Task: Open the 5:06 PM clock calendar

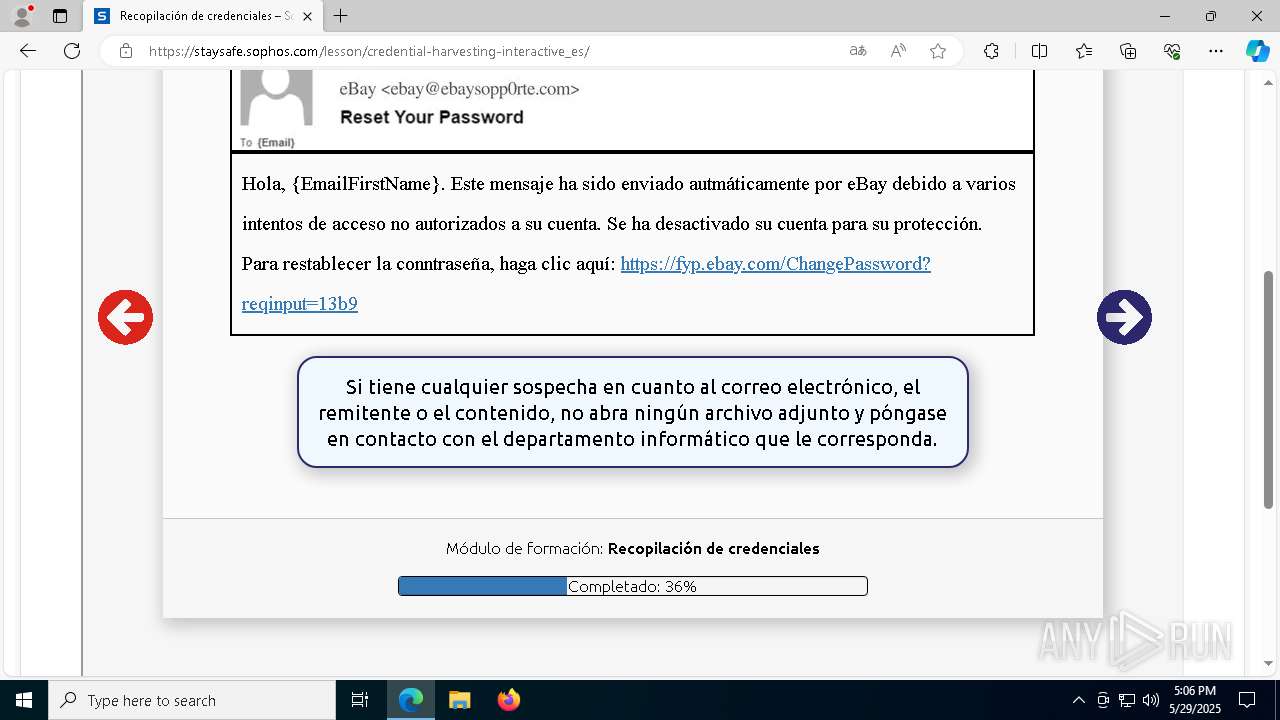Action: [1195, 700]
